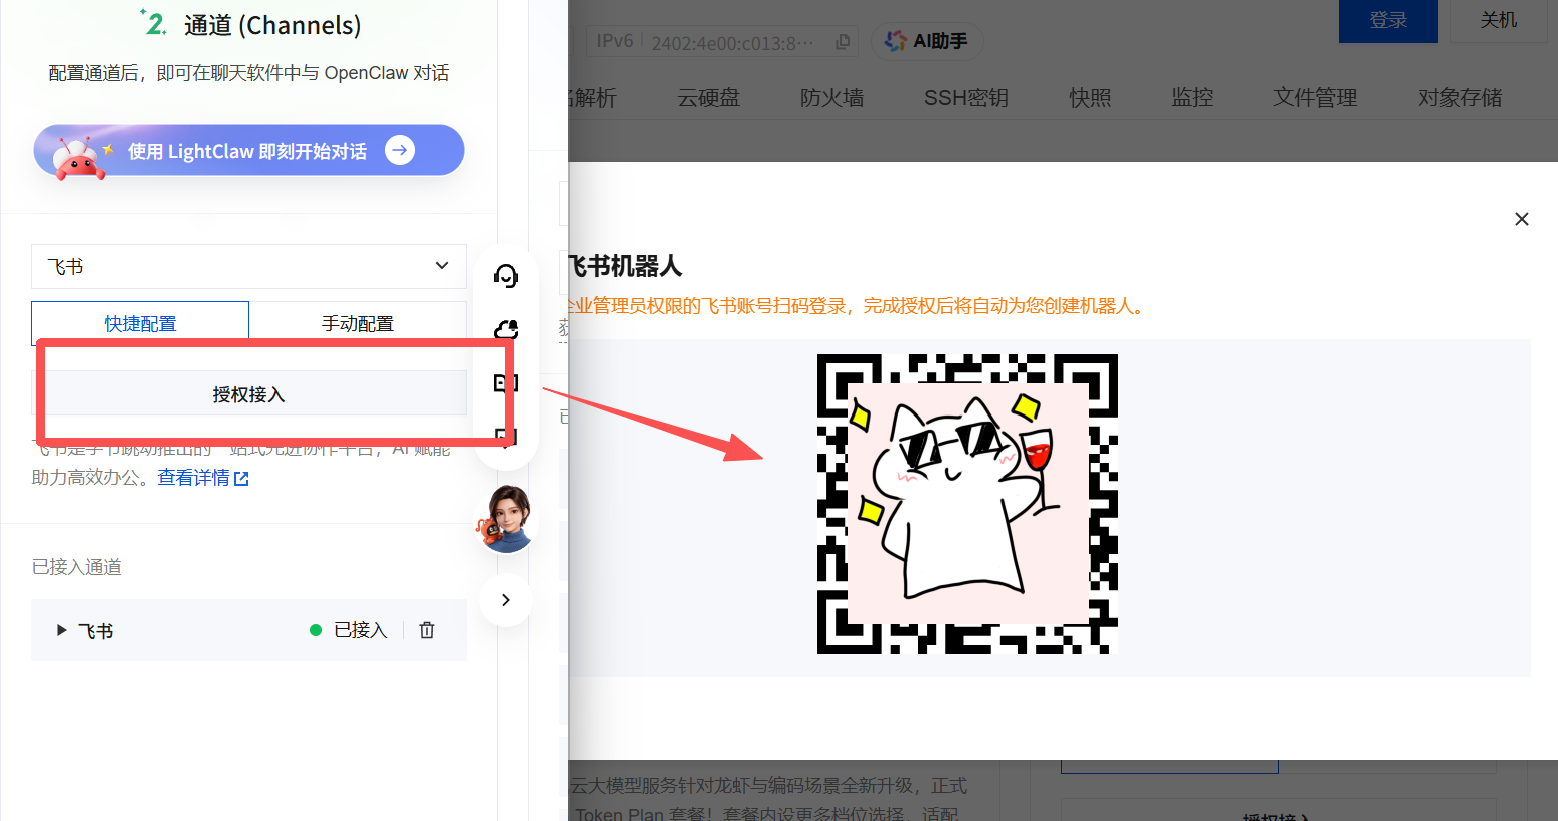The image size is (1558, 821).
Task: Click the headset customer support icon
Action: tap(505, 276)
